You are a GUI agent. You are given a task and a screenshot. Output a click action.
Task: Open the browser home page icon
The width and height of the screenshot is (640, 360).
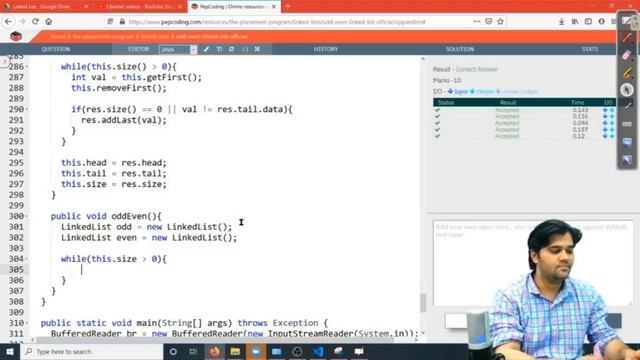(49, 22)
